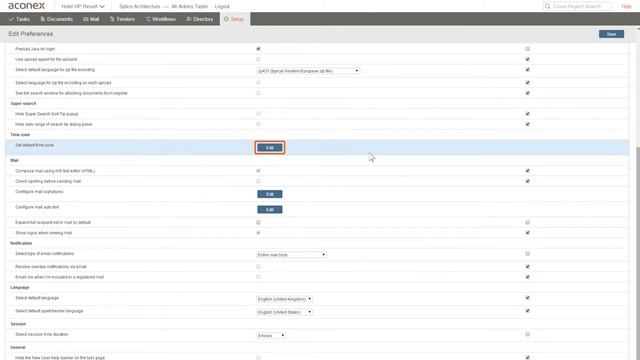Click the user name Mr Antony Taylor
Image resolution: width=640 pixels, height=360 pixels.
point(190,6)
